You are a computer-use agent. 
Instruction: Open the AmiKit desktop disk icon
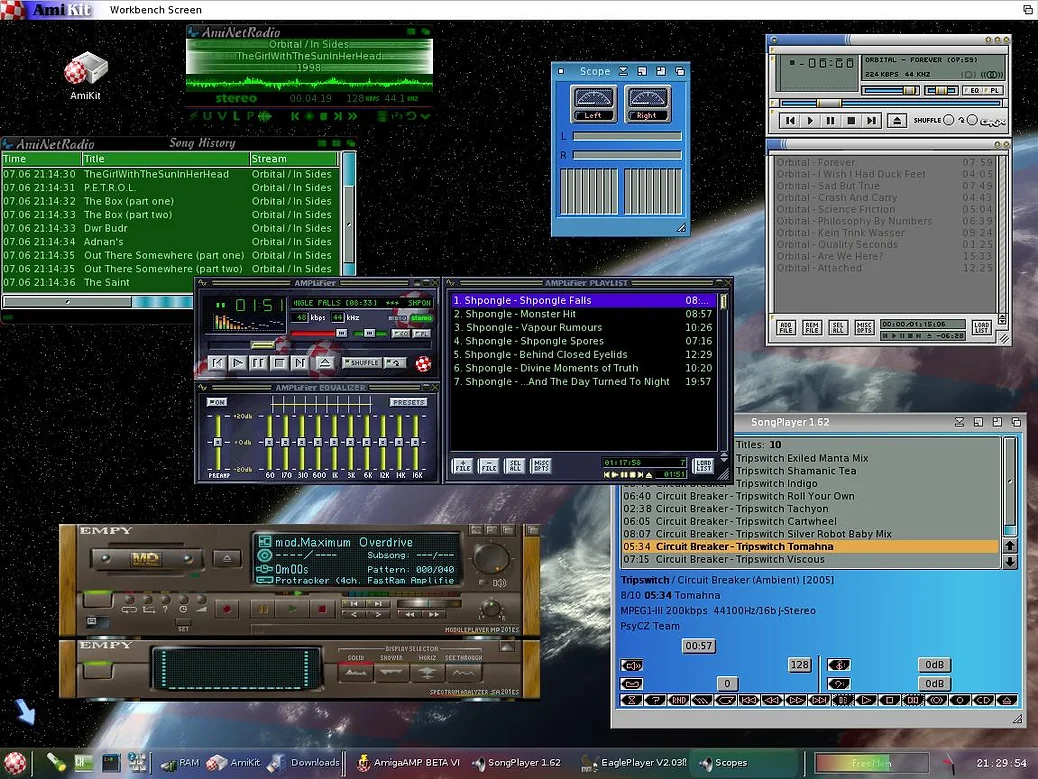point(85,70)
